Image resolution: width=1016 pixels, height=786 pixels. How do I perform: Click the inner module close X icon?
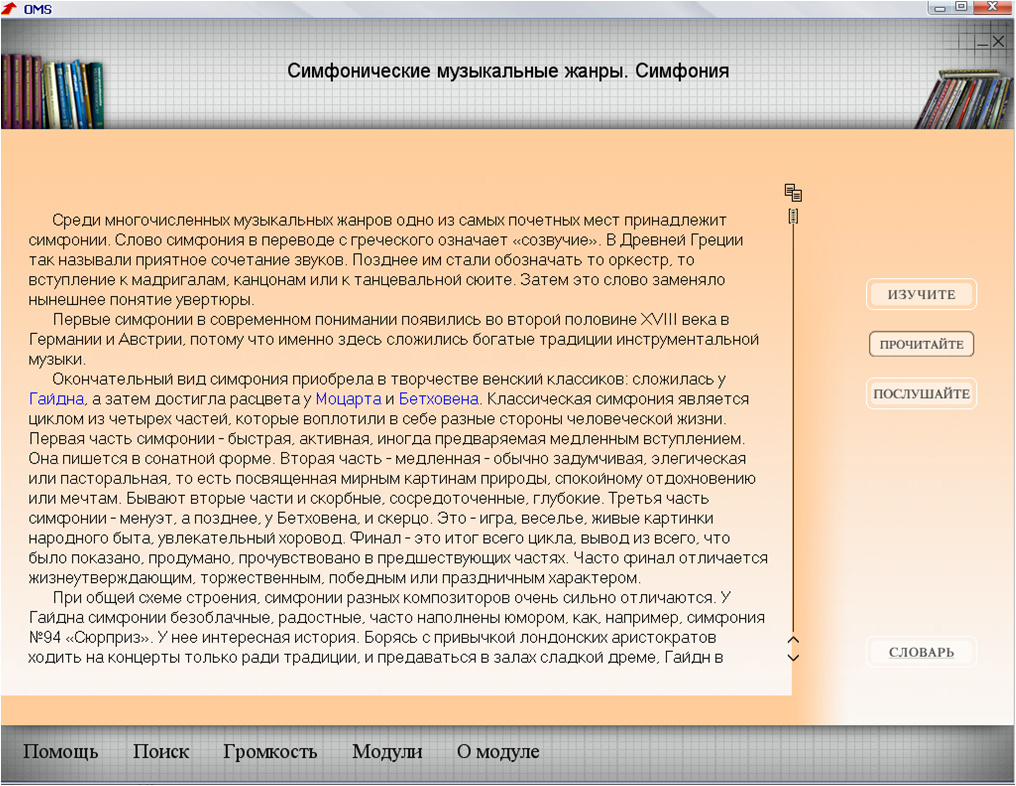[999, 42]
